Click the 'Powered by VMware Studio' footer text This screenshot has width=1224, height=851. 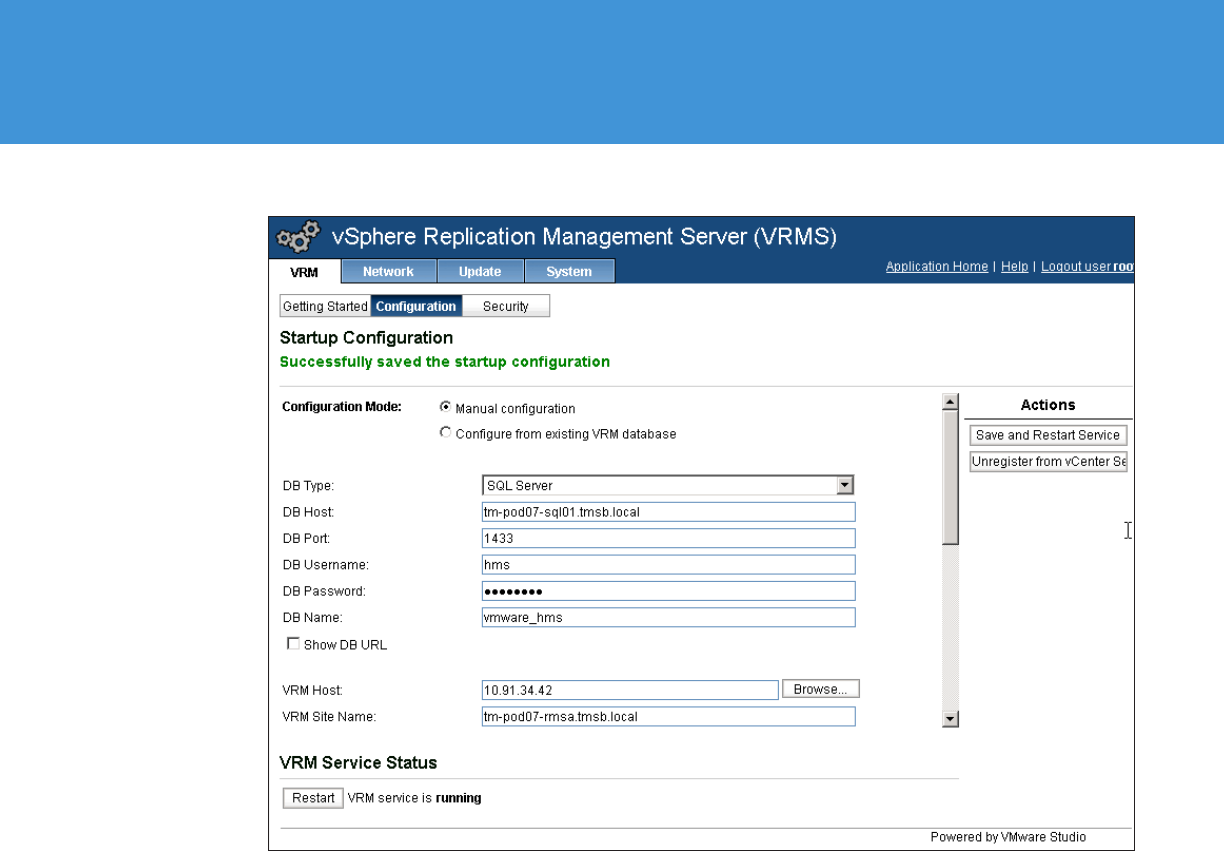(x=1008, y=837)
